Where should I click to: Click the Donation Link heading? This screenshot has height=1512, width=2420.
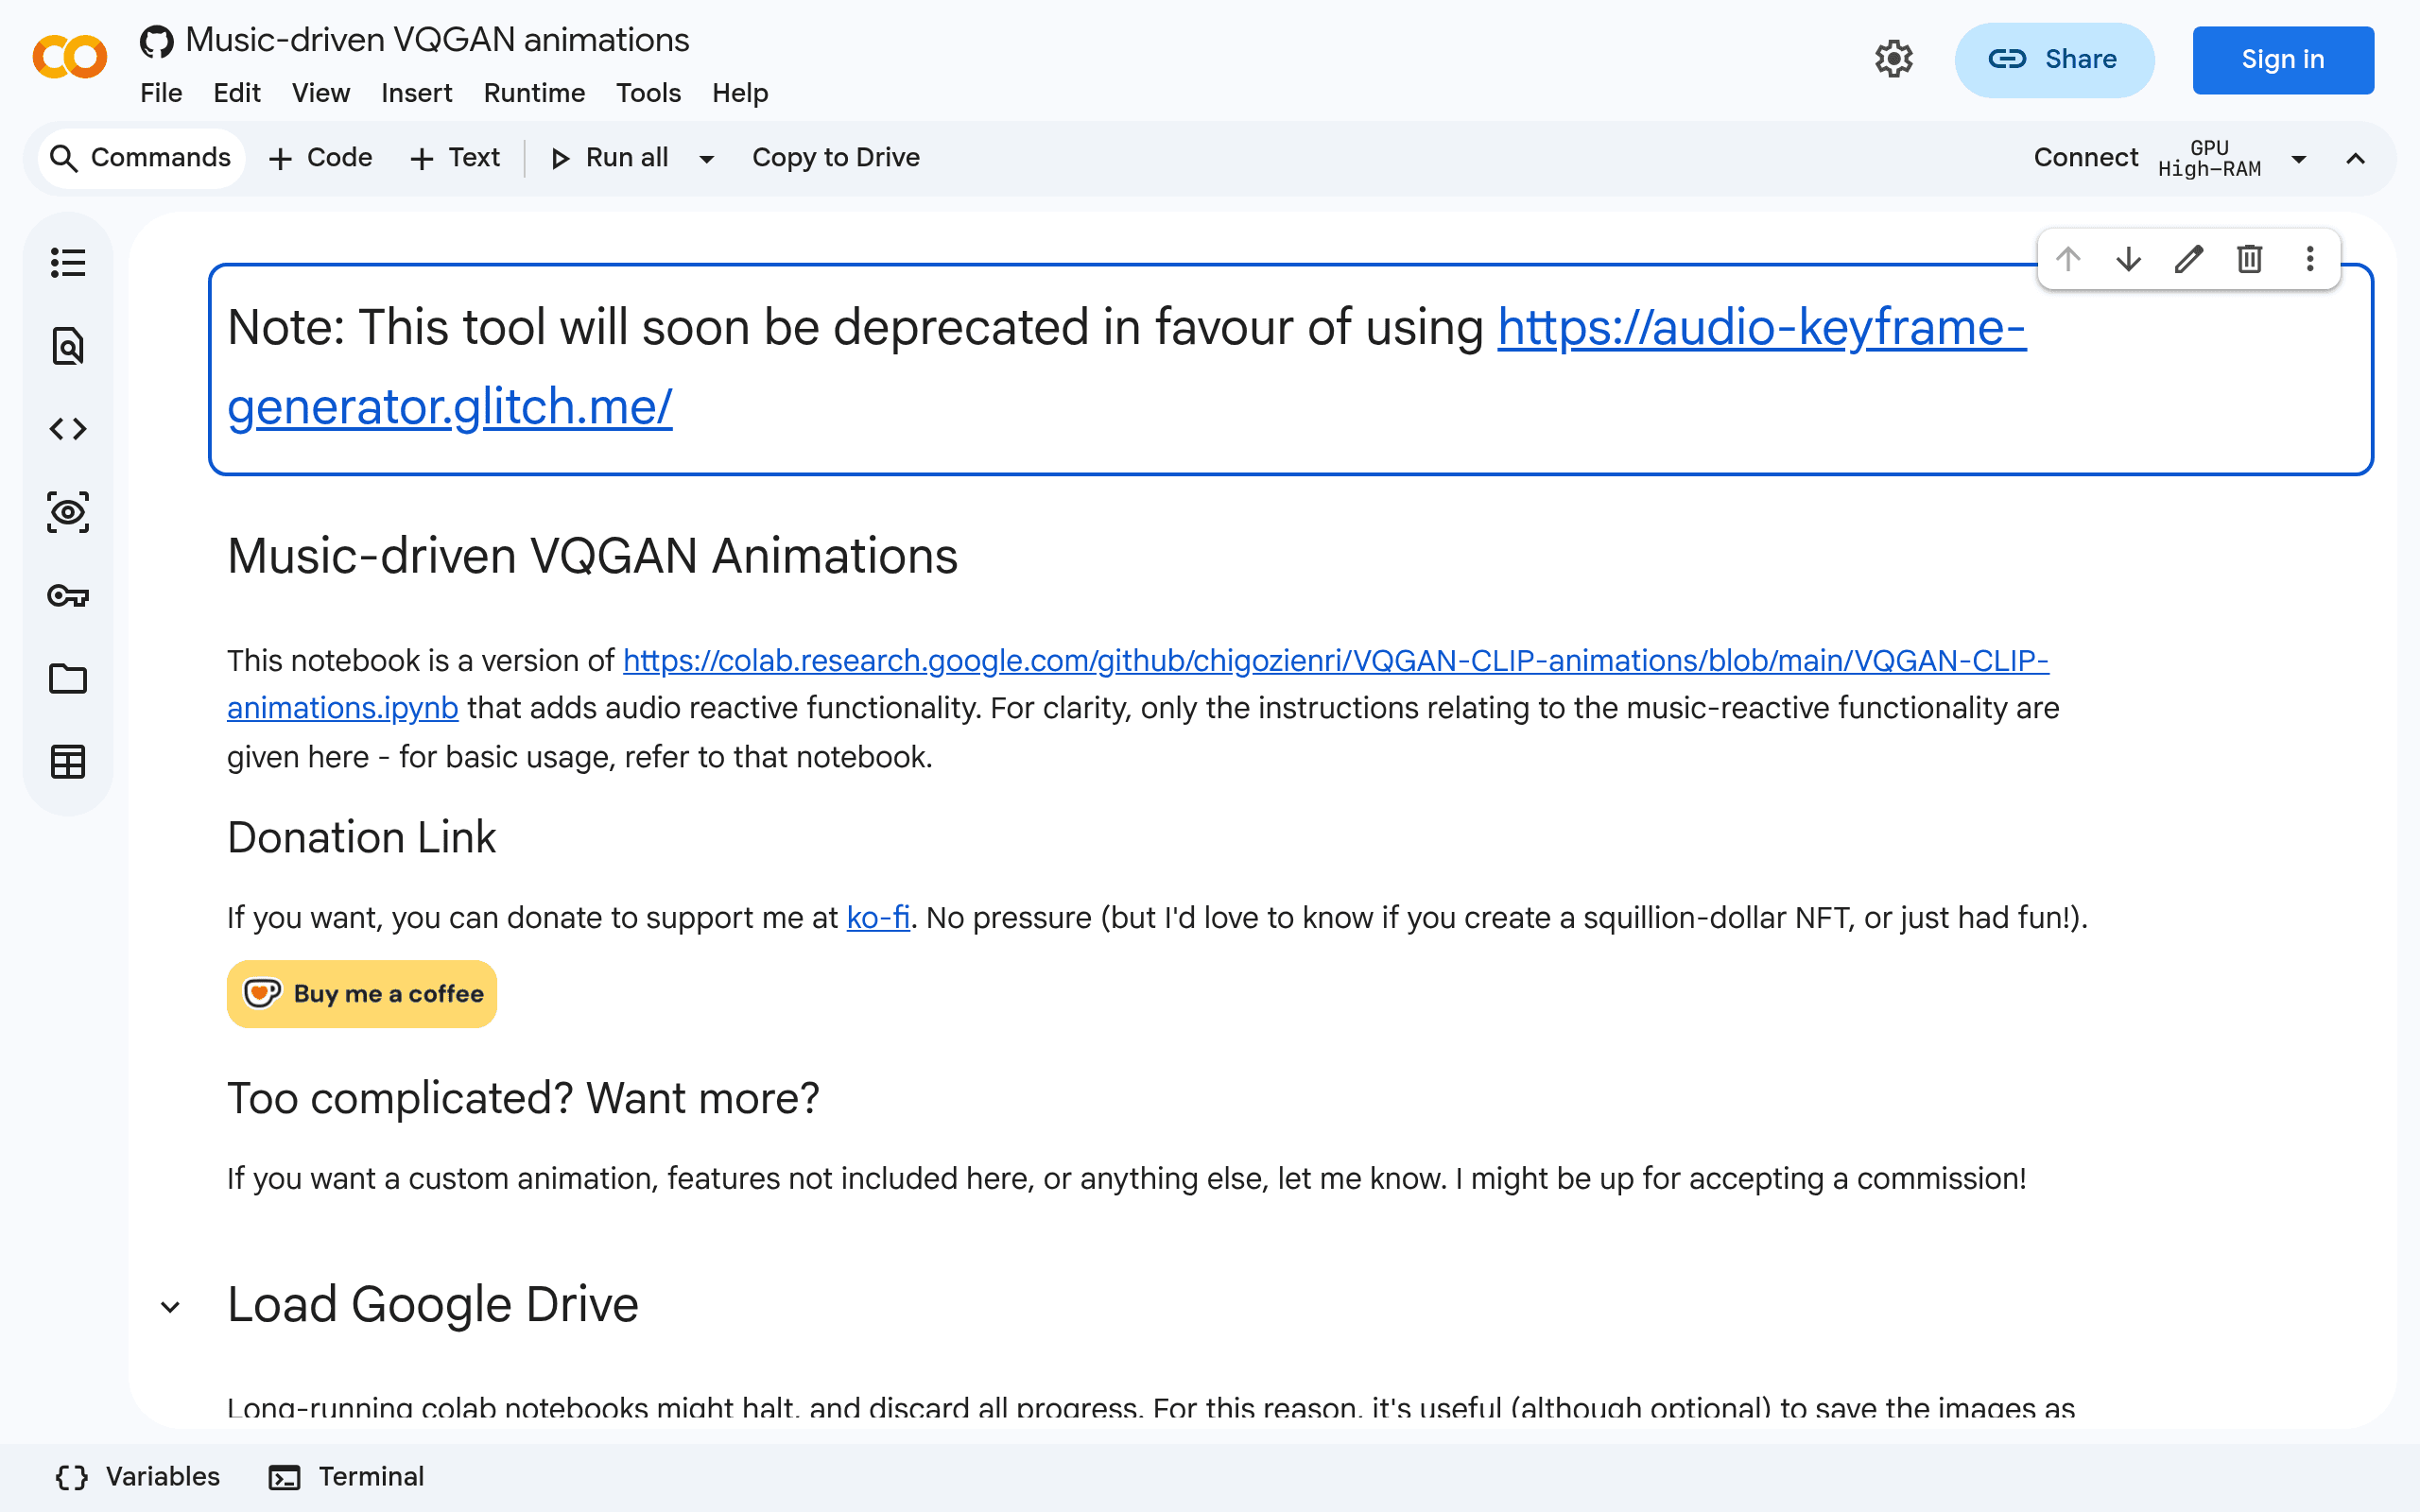pyautogui.click(x=361, y=837)
